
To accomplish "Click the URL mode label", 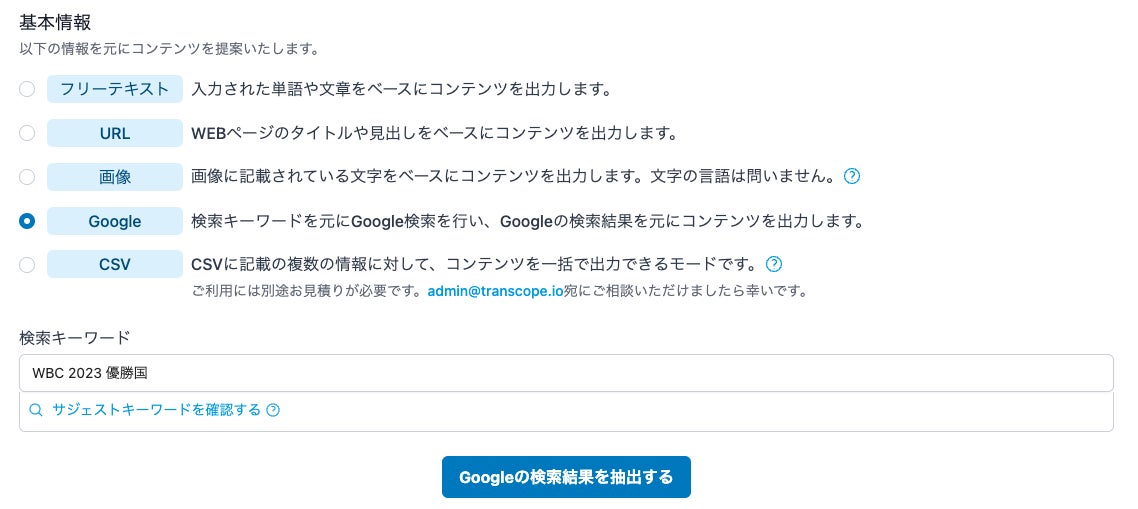I will pyautogui.click(x=115, y=133).
